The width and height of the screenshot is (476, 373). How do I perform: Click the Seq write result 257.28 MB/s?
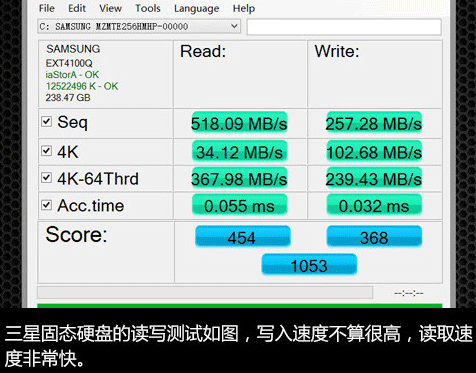(x=374, y=123)
